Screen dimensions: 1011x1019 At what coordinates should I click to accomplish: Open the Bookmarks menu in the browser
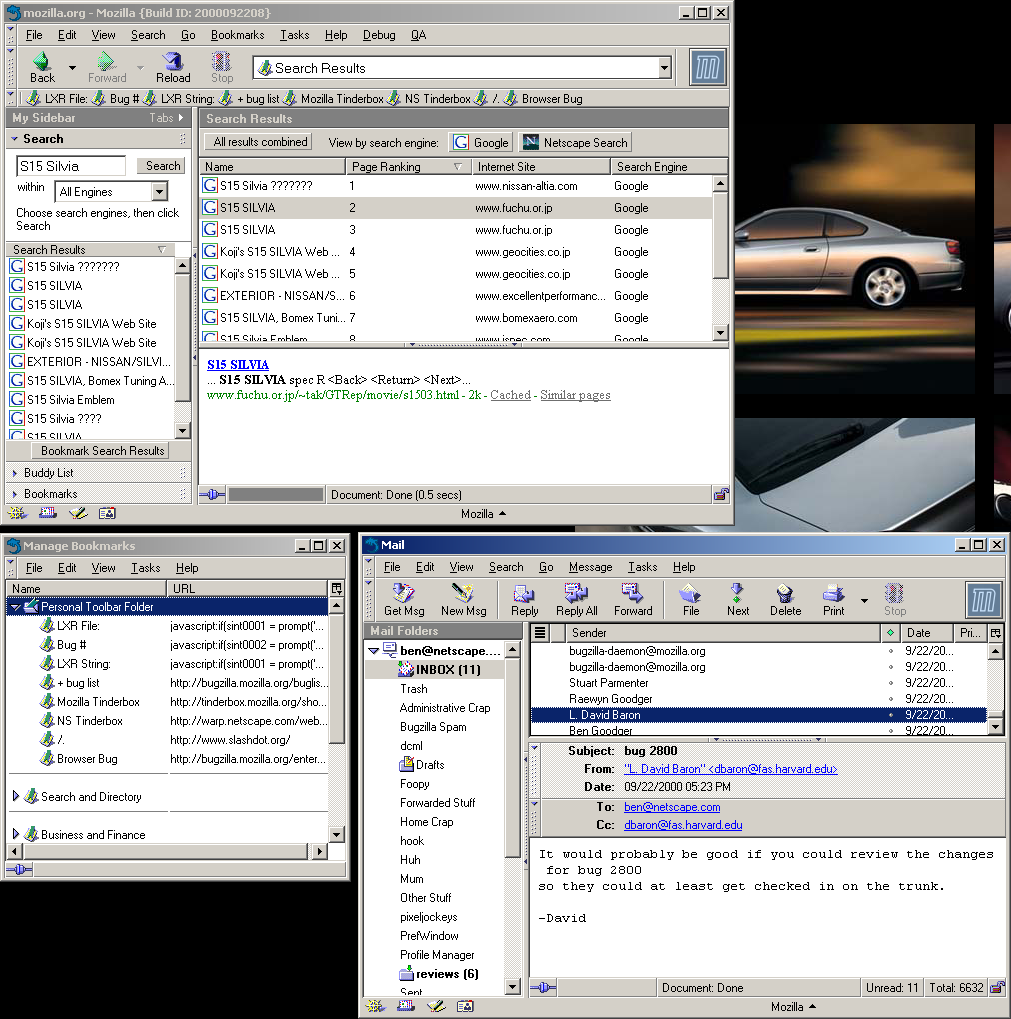click(x=237, y=35)
